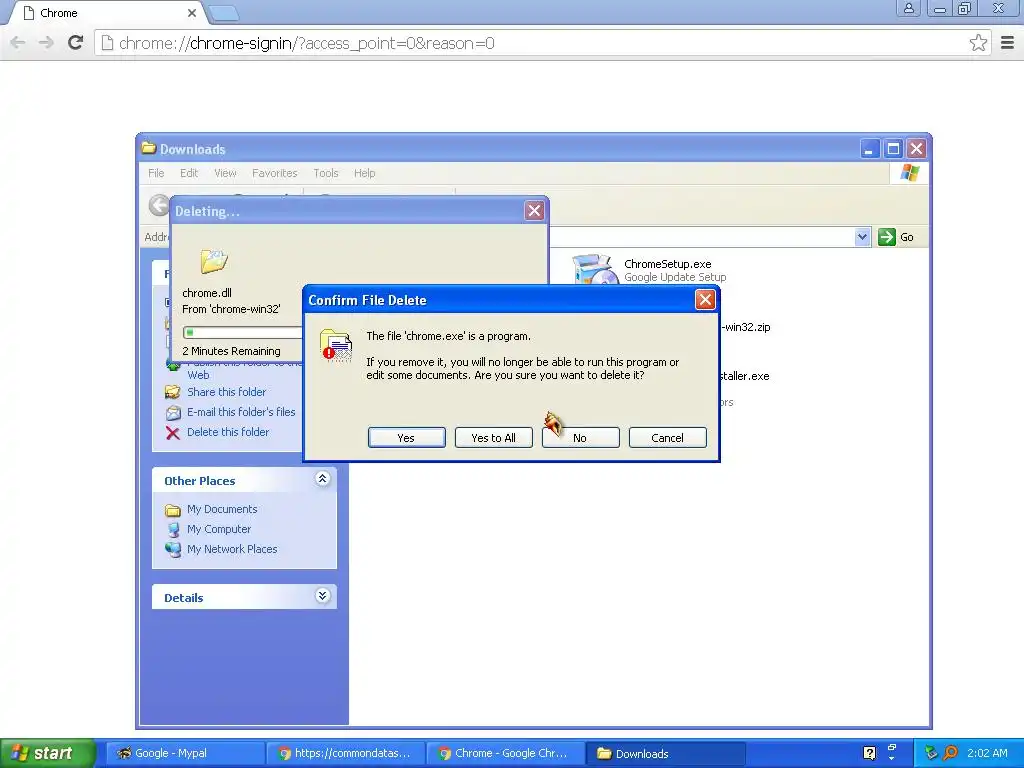Click the Go button in address bar
The image size is (1024, 768).
coord(896,237)
